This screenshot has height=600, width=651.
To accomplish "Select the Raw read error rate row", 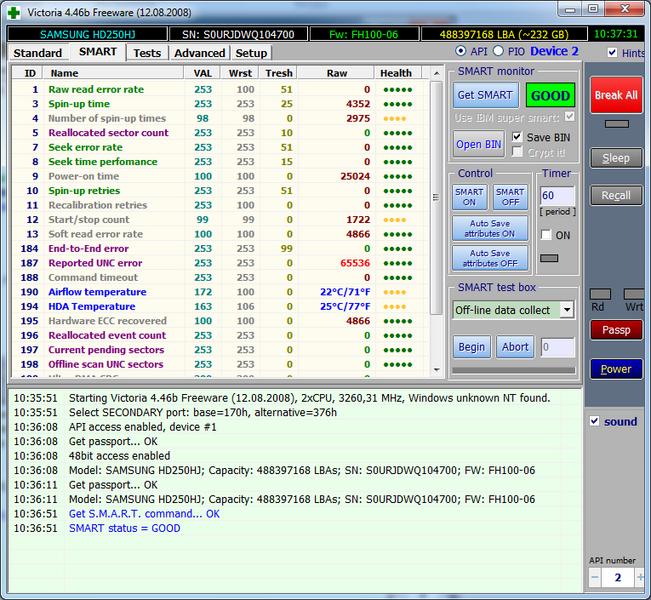I will (x=220, y=89).
